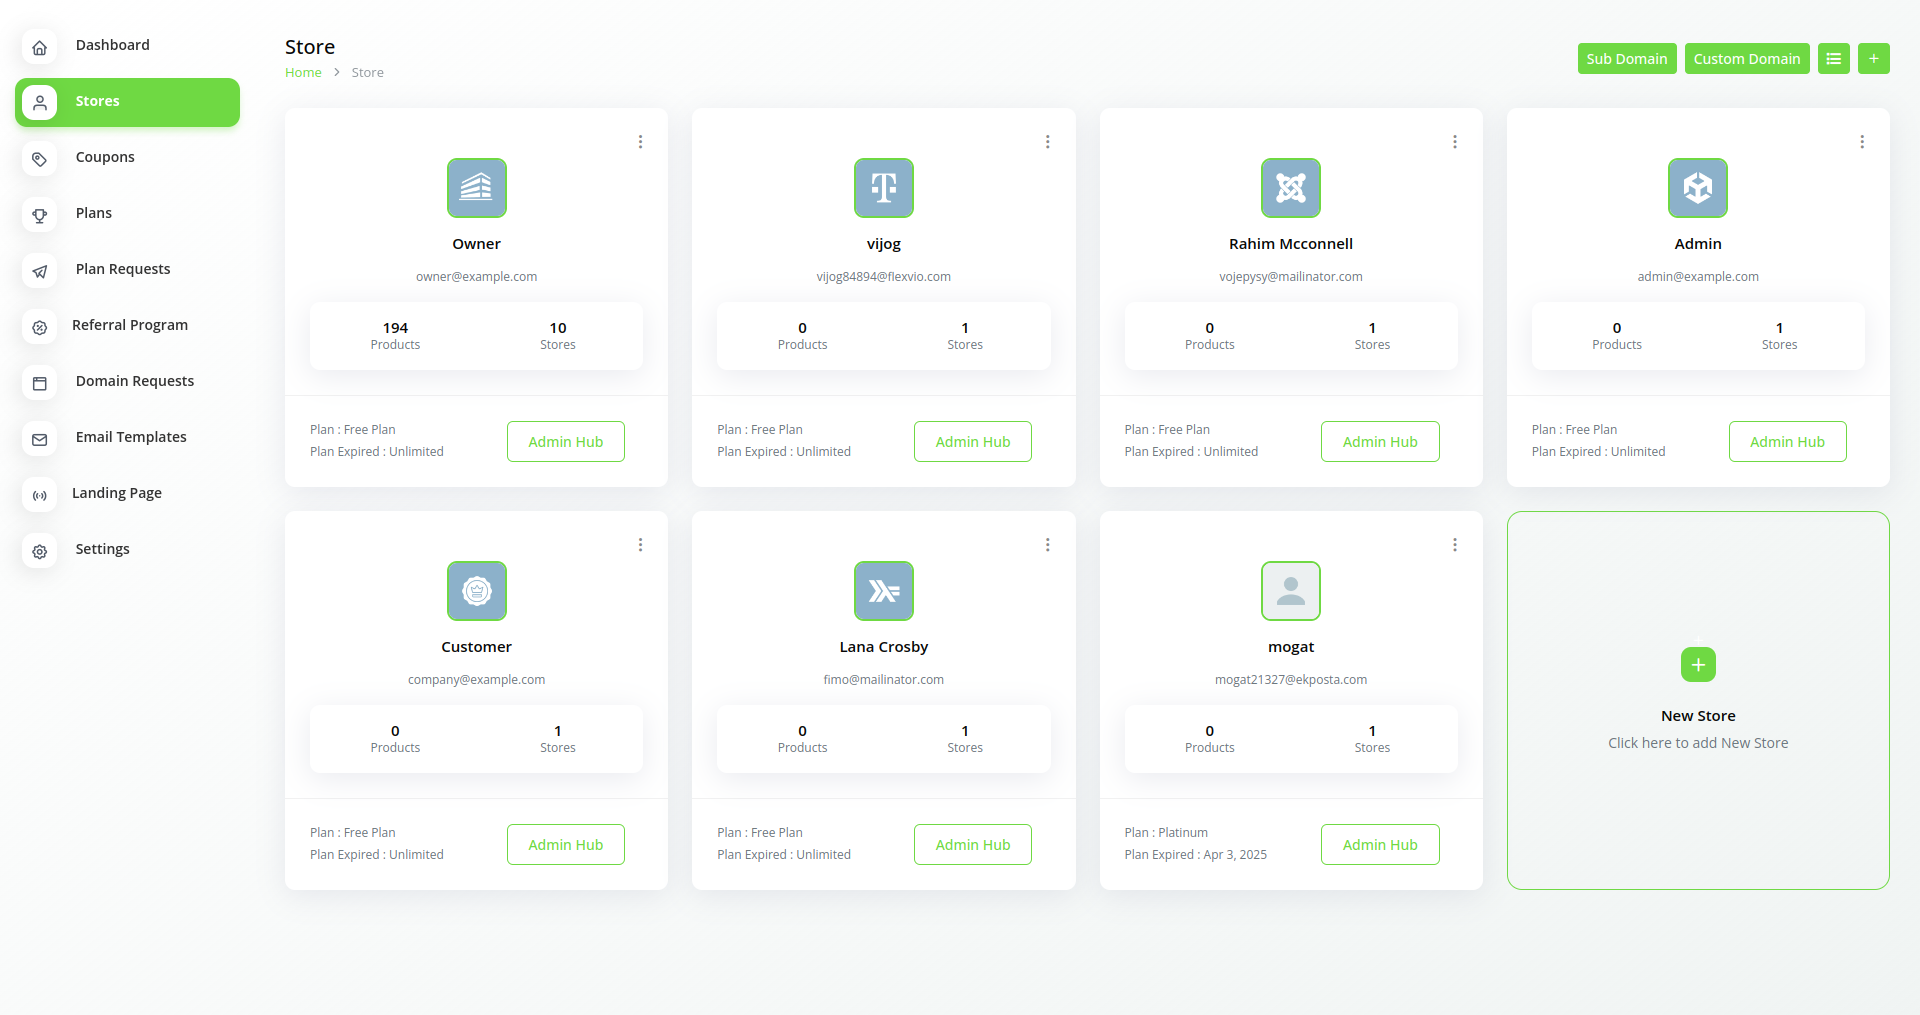
Task: Click the Sub Domain button
Action: [x=1626, y=59]
